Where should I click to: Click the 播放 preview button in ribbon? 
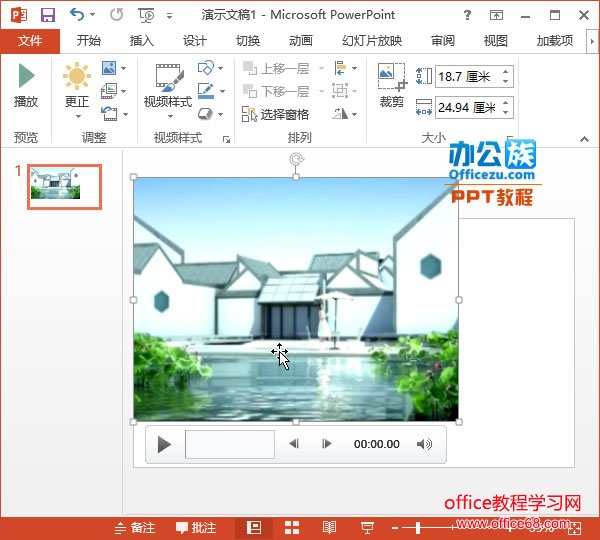[x=26, y=86]
